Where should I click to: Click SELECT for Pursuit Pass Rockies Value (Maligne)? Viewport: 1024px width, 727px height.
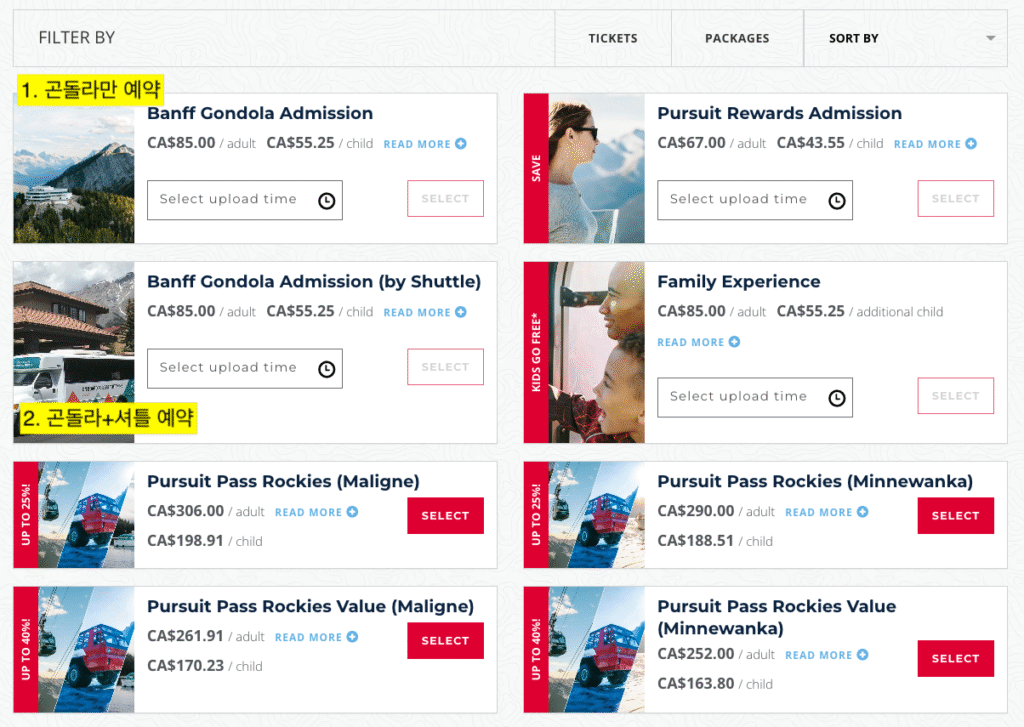coord(445,641)
